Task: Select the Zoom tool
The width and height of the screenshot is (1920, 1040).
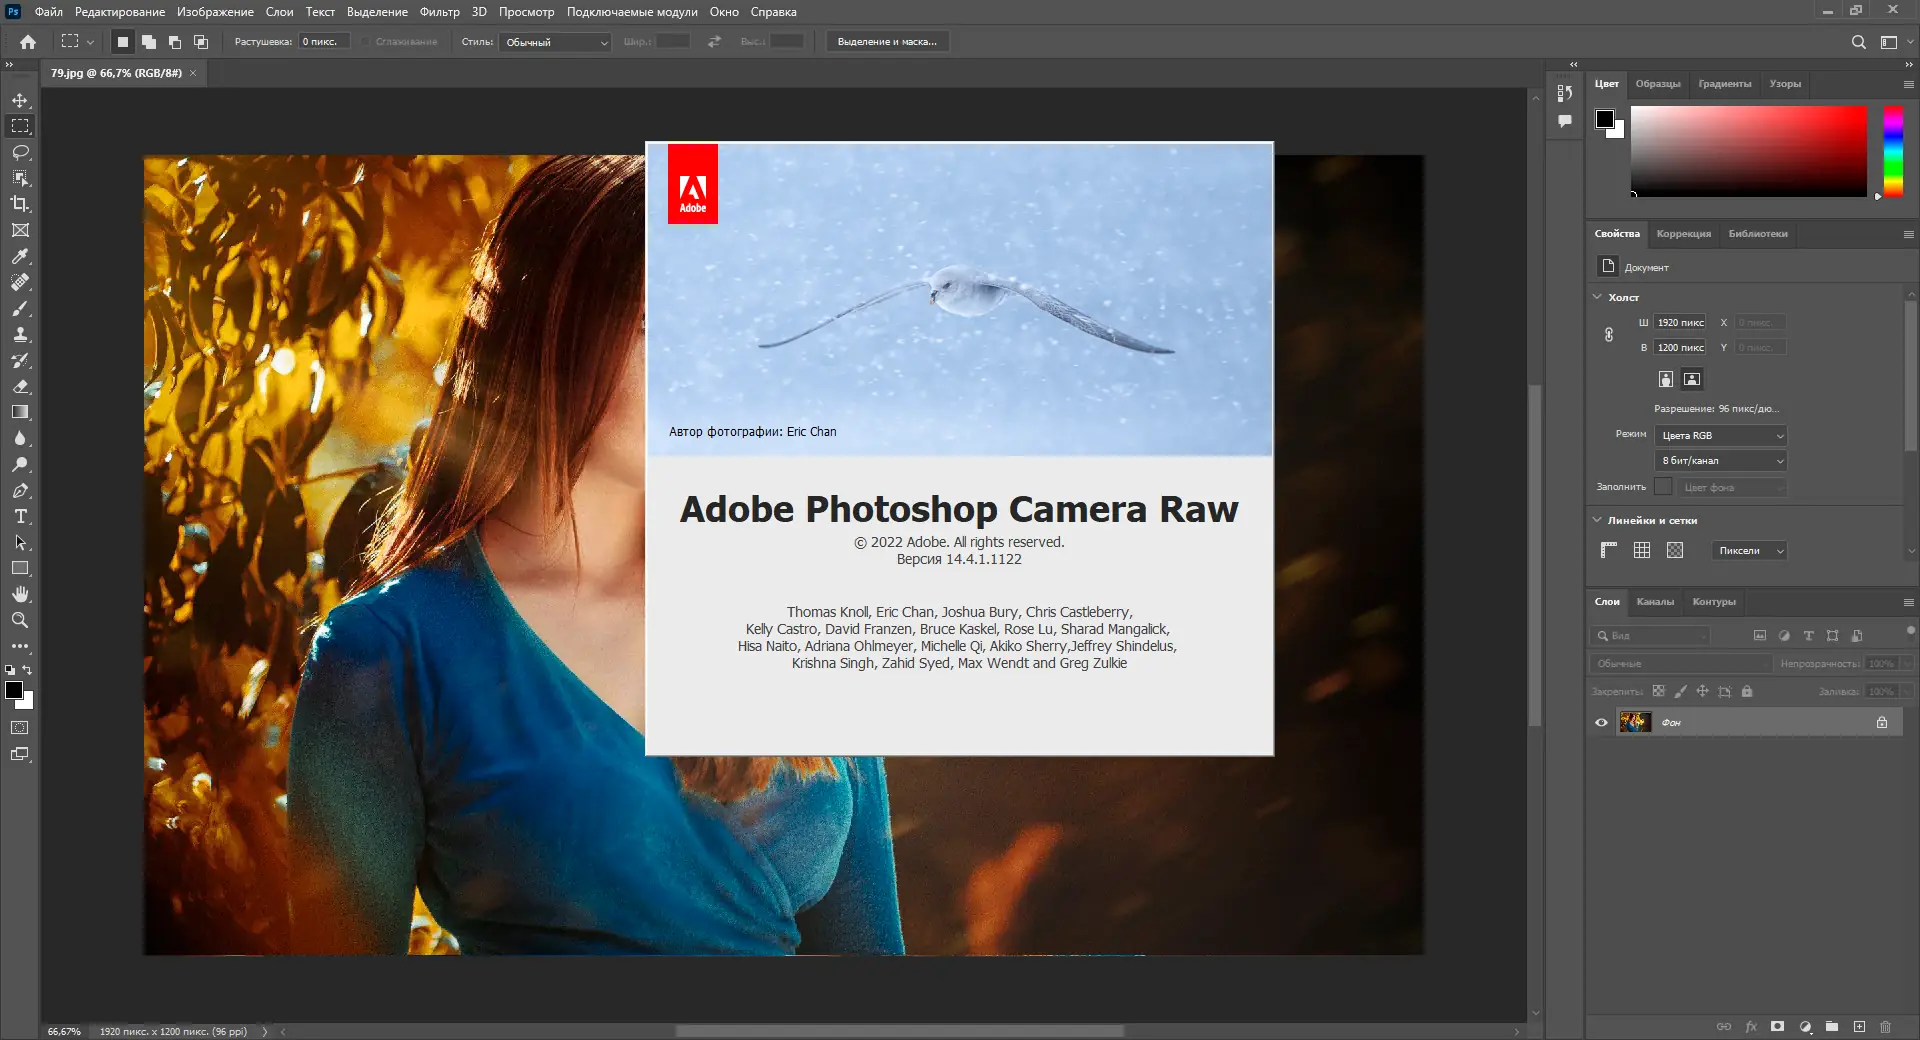Action: (20, 620)
